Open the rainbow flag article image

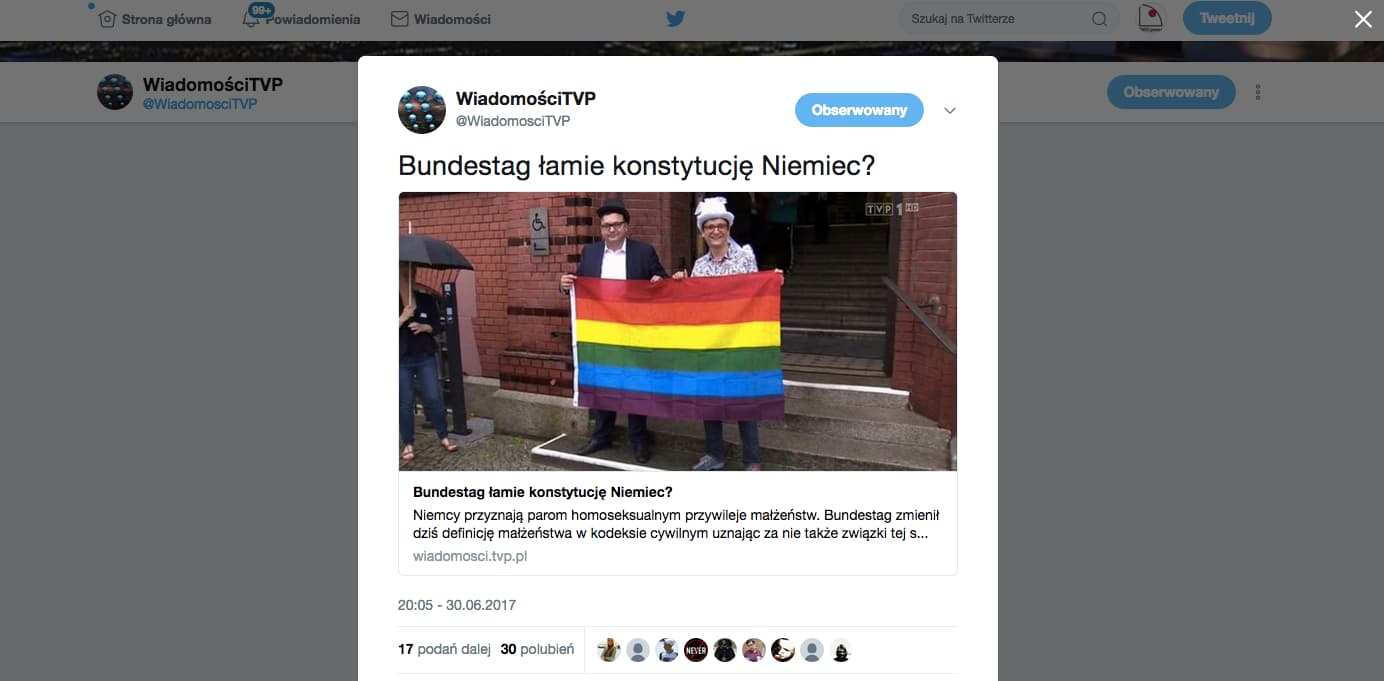pyautogui.click(x=678, y=331)
